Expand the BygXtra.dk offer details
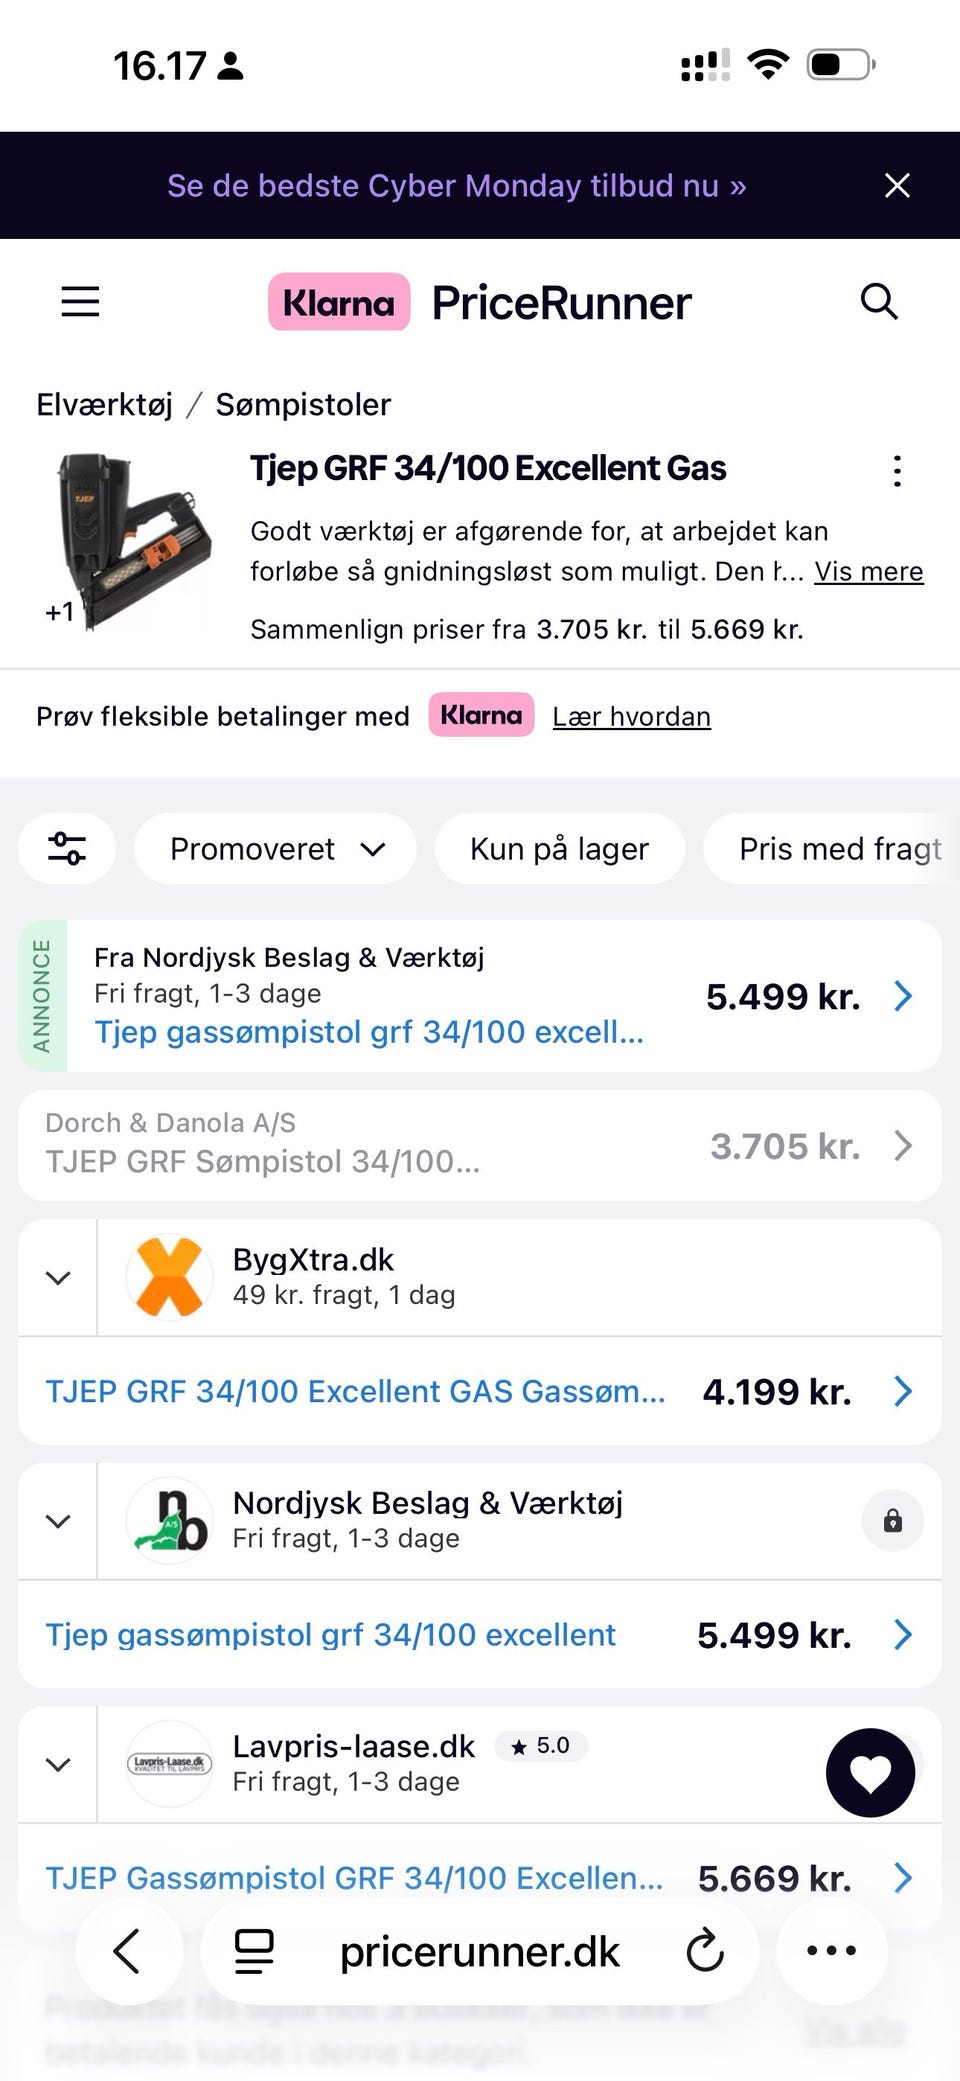Viewport: 960px width, 2081px height. coord(58,1278)
